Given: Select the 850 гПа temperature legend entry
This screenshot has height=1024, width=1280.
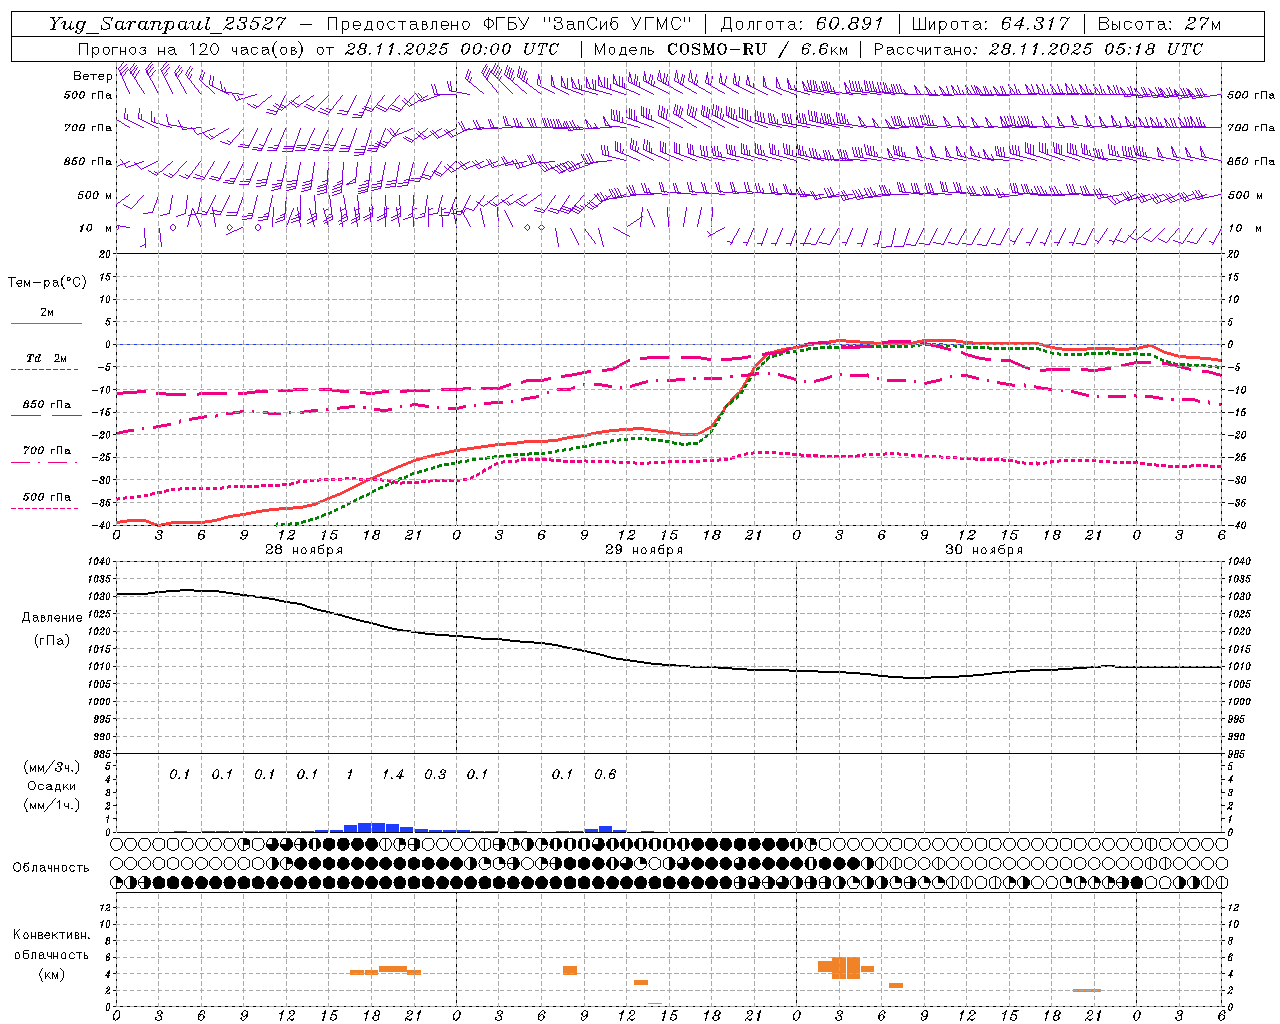Looking at the screenshot, I should click(x=47, y=405).
